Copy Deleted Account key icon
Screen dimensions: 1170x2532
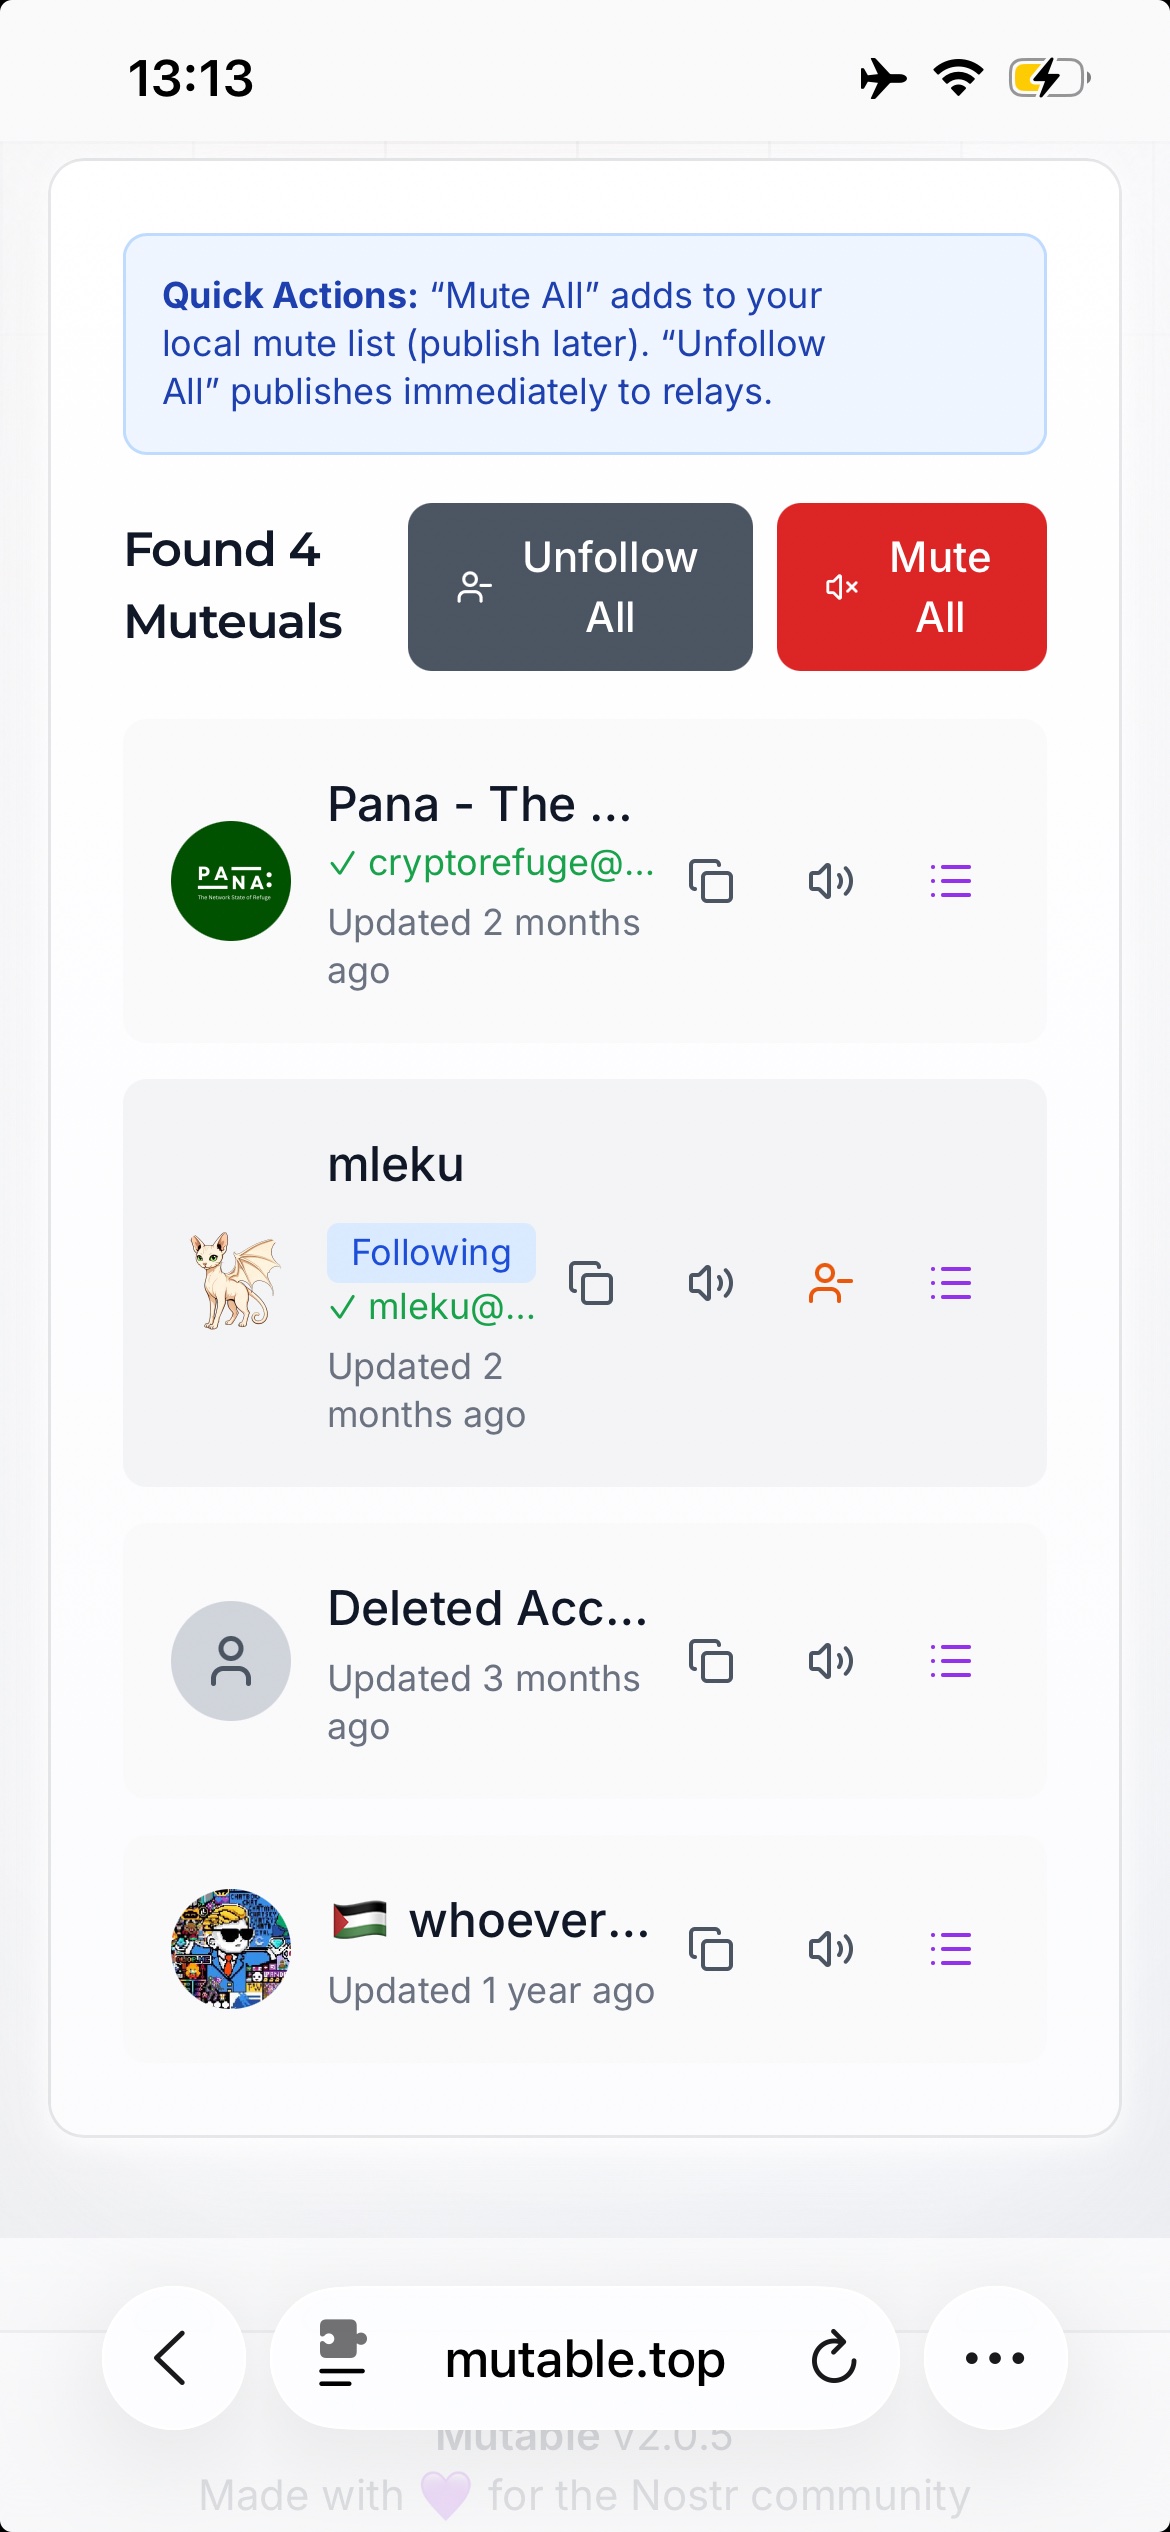point(711,1661)
